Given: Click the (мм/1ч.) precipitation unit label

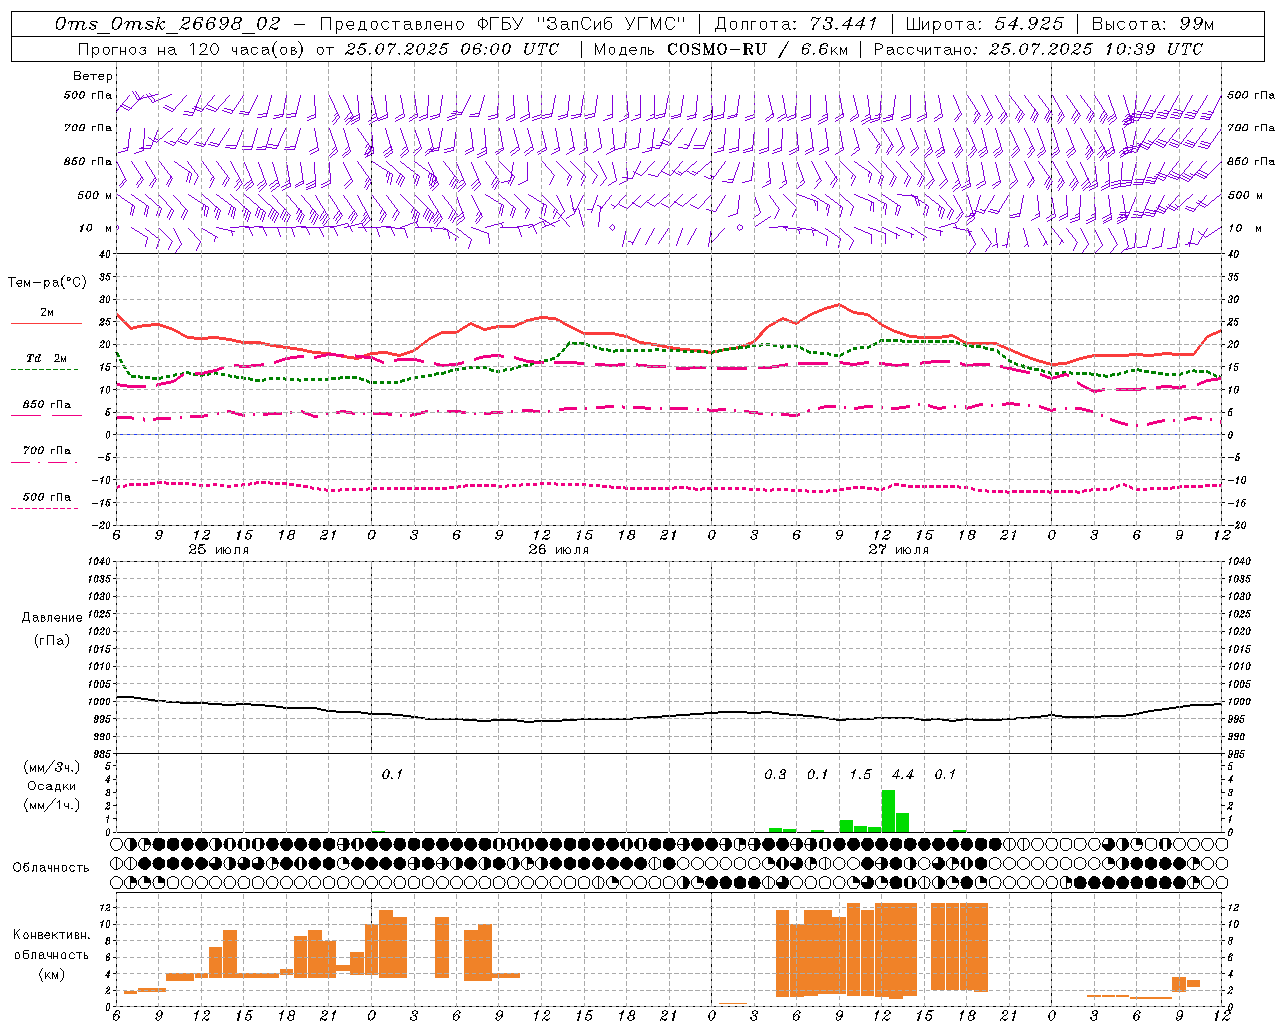Looking at the screenshot, I should click(52, 805).
